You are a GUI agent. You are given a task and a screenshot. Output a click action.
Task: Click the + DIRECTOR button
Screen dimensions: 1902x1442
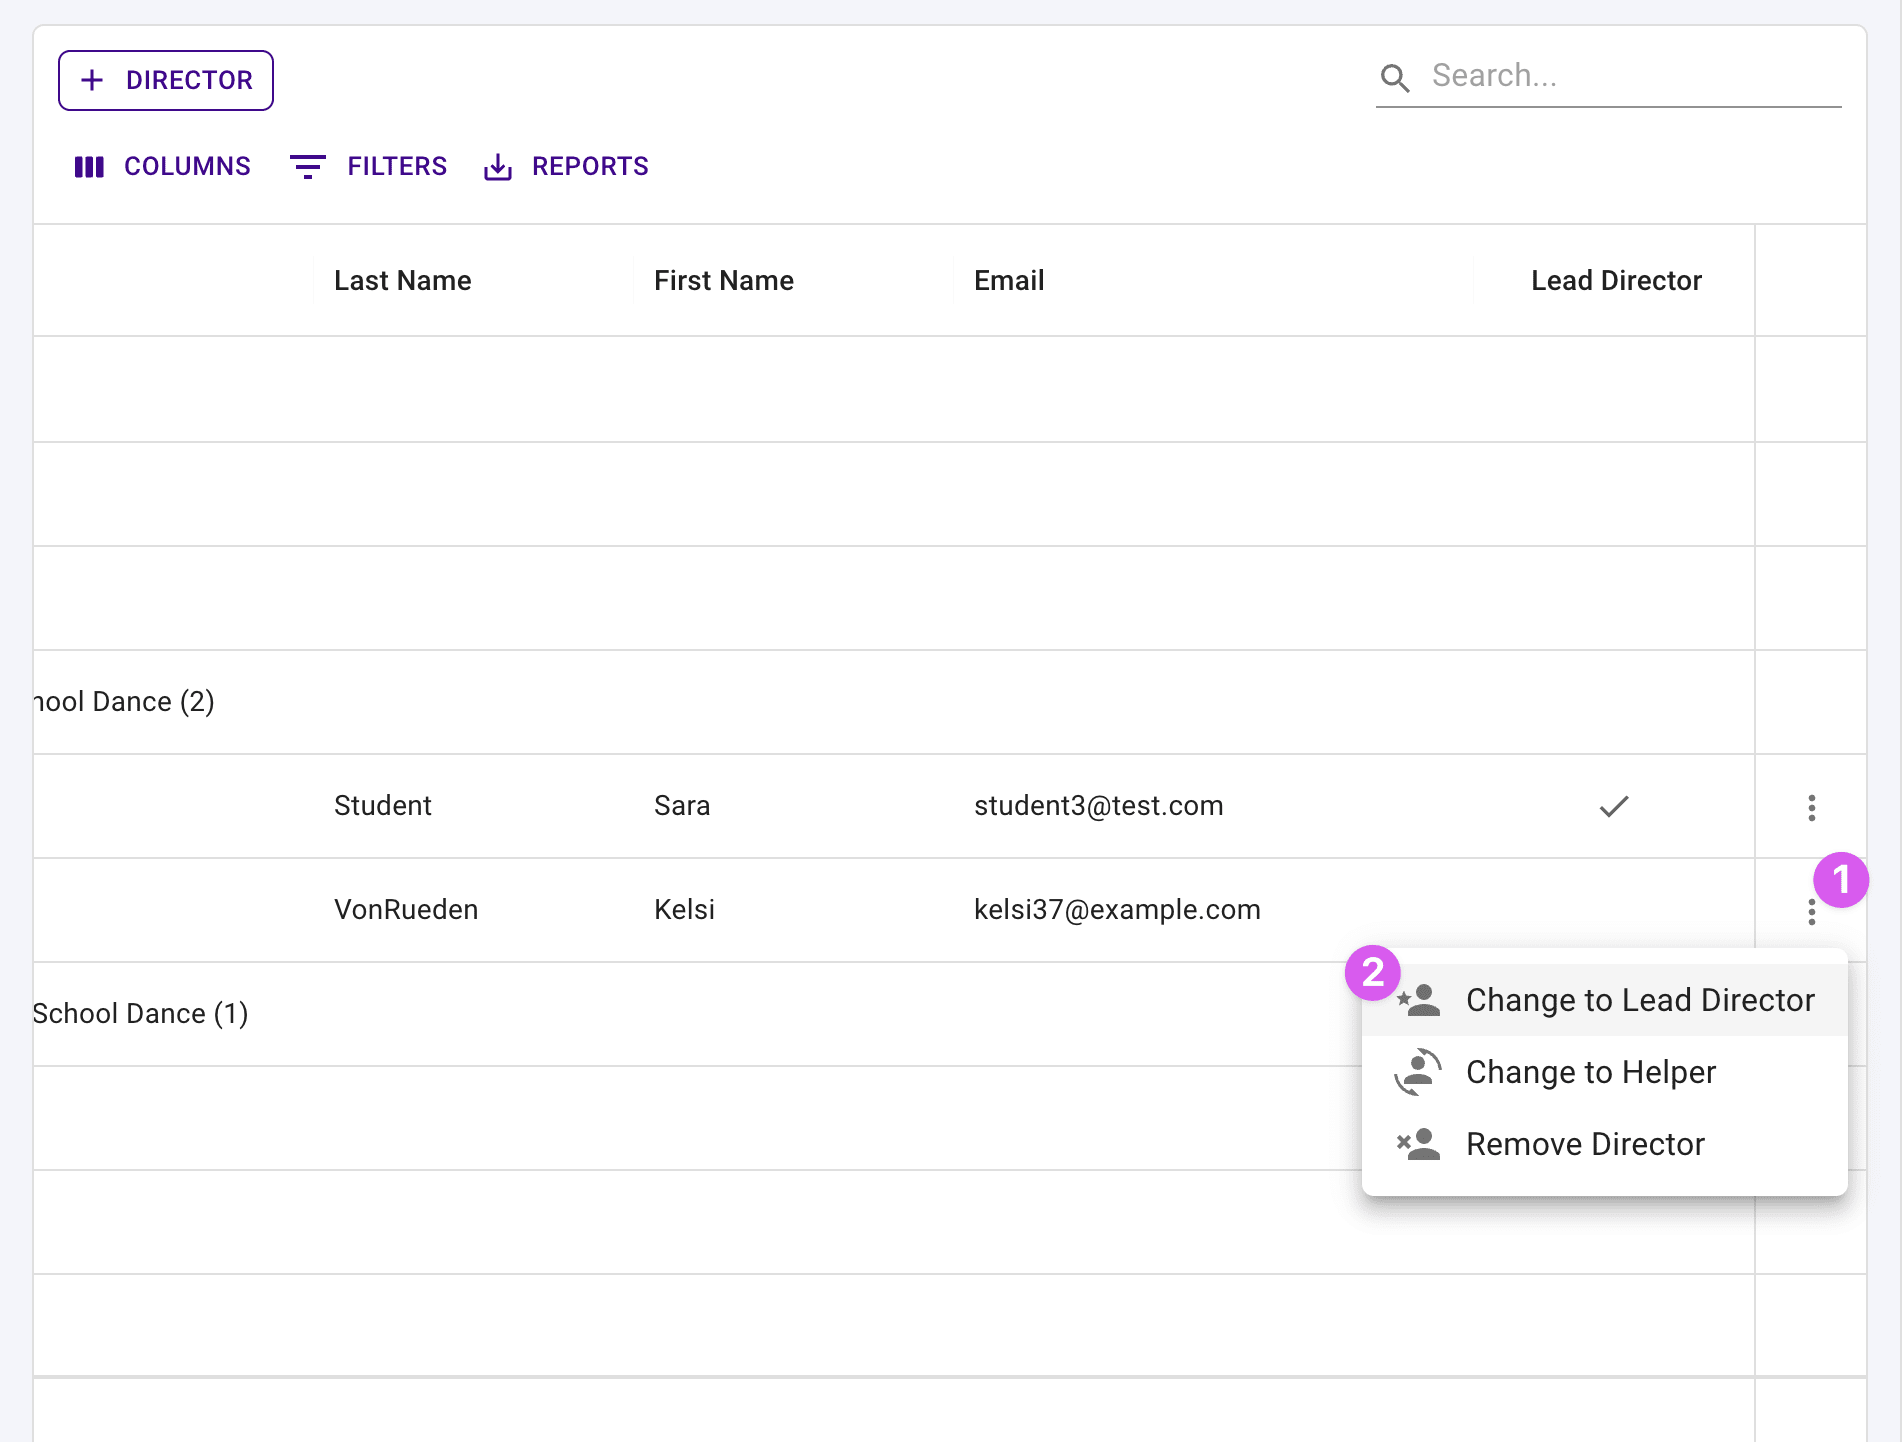[x=166, y=80]
